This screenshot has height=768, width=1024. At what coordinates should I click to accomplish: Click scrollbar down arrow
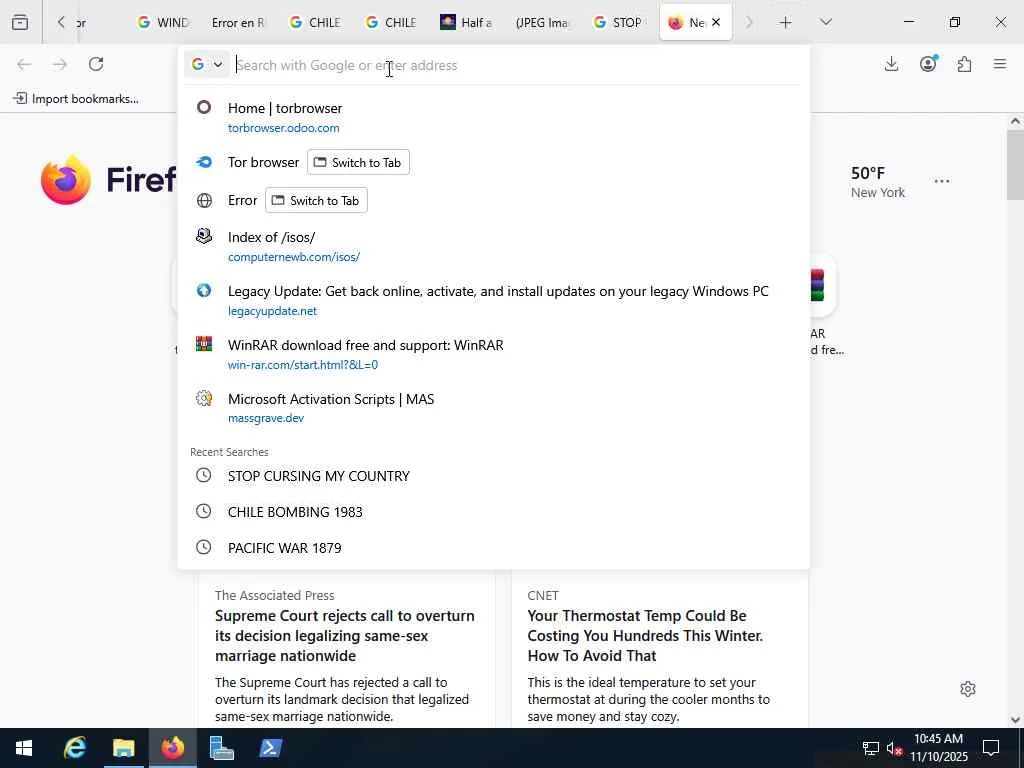[1015, 720]
